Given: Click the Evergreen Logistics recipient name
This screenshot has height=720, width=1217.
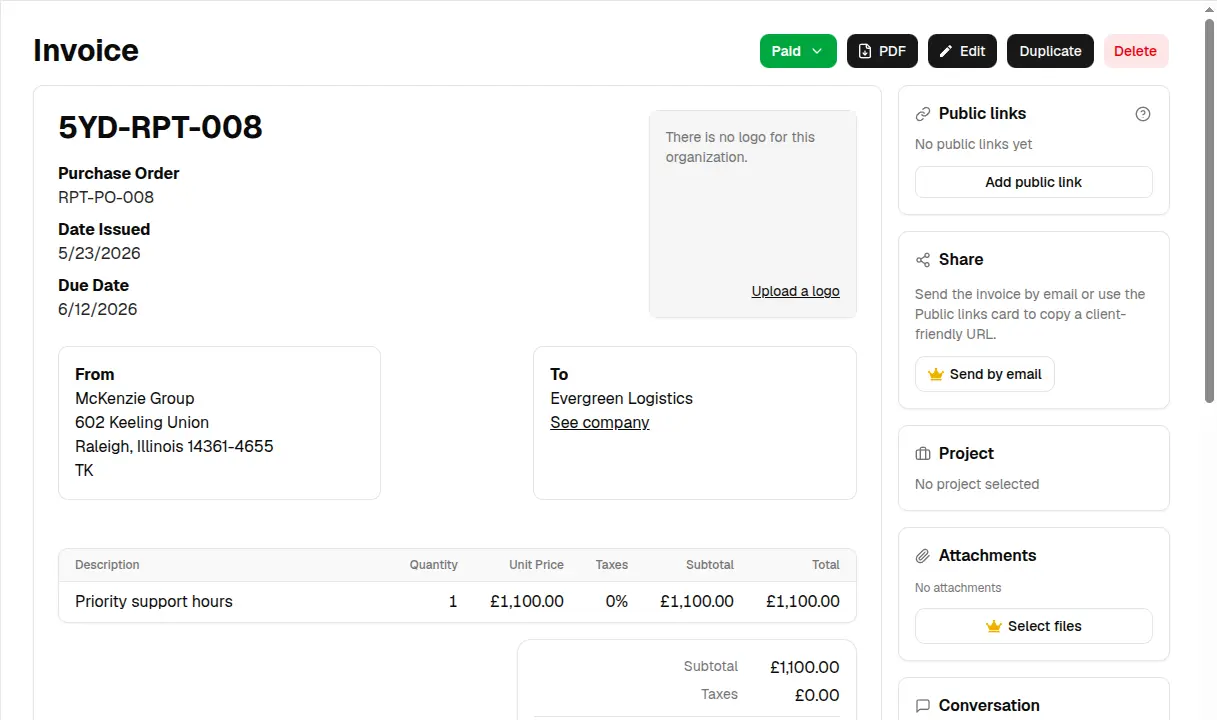Looking at the screenshot, I should (x=621, y=398).
